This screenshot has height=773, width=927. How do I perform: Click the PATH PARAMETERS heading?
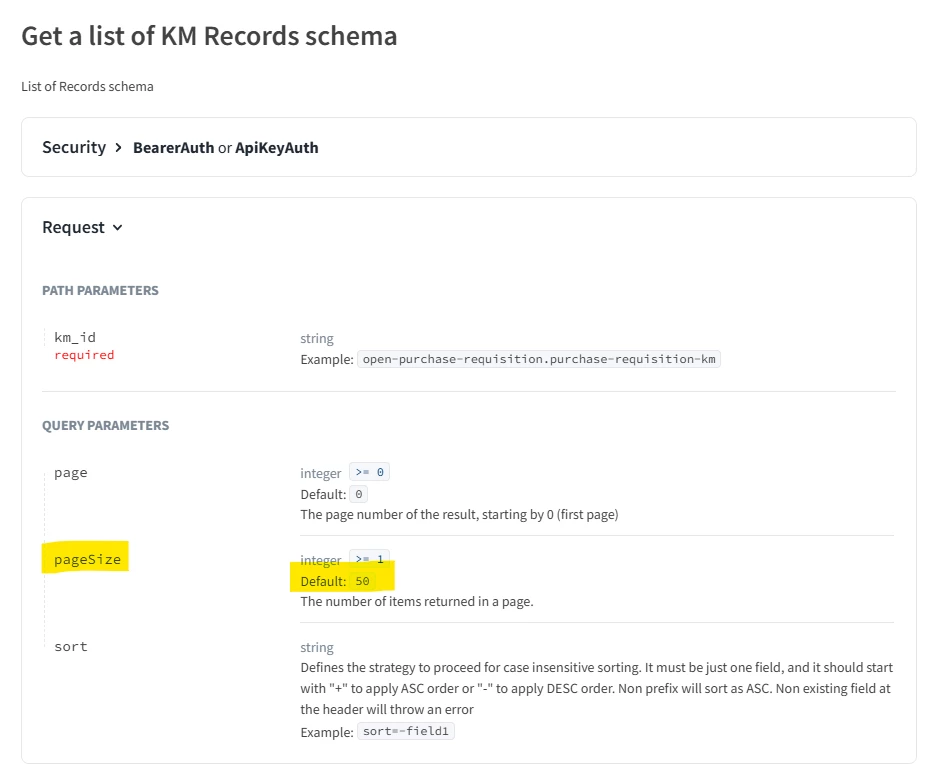[100, 291]
